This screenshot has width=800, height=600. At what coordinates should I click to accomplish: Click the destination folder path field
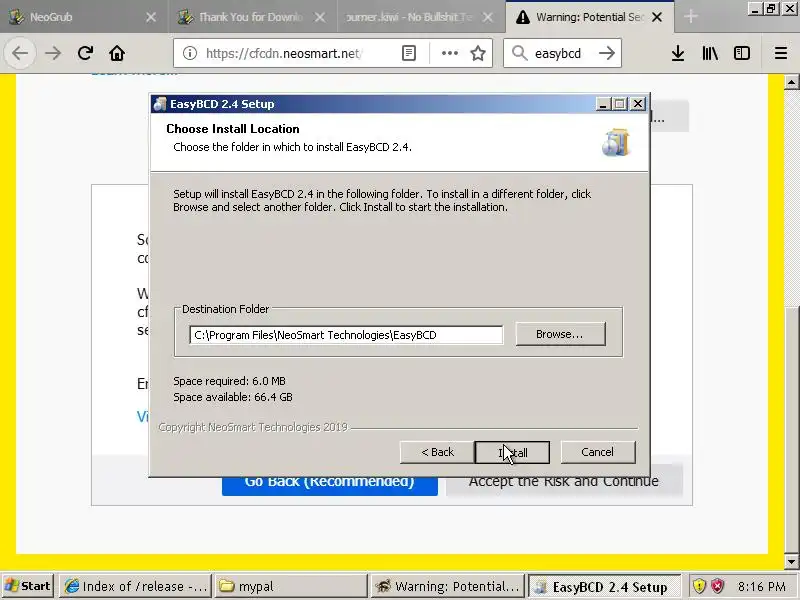[346, 335]
